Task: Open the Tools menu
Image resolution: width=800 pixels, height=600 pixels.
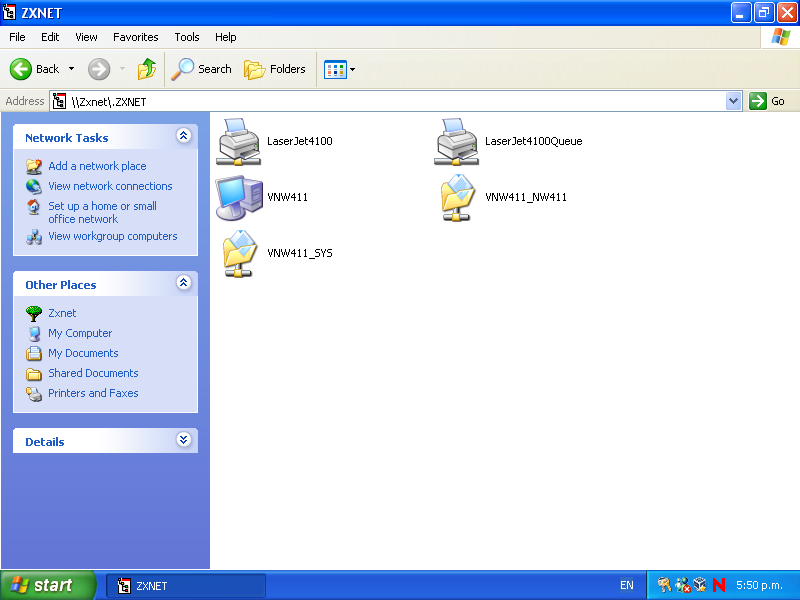Action: tap(187, 37)
